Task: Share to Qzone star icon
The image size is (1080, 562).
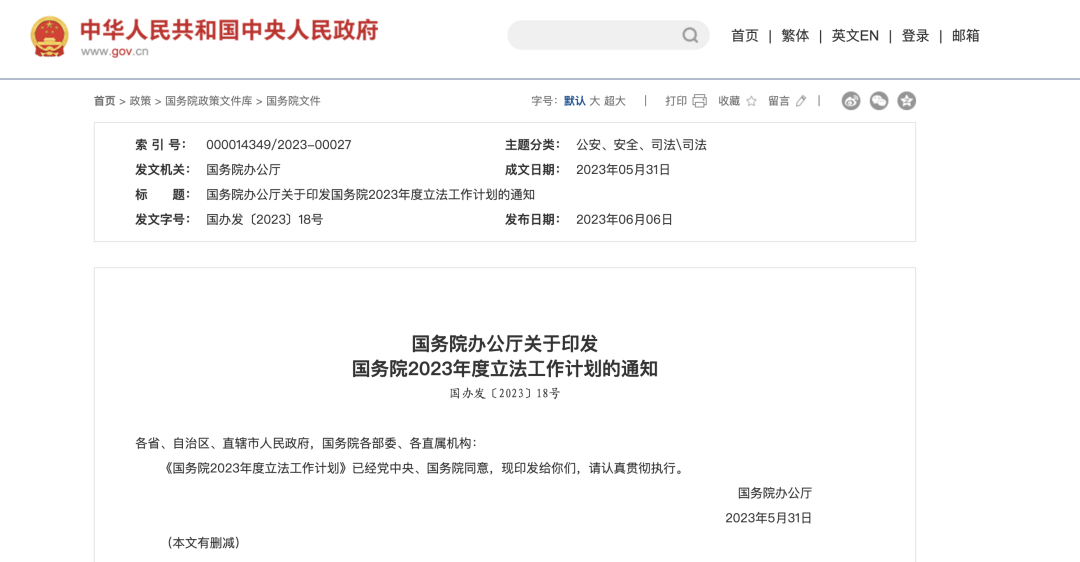Action: click(x=906, y=101)
